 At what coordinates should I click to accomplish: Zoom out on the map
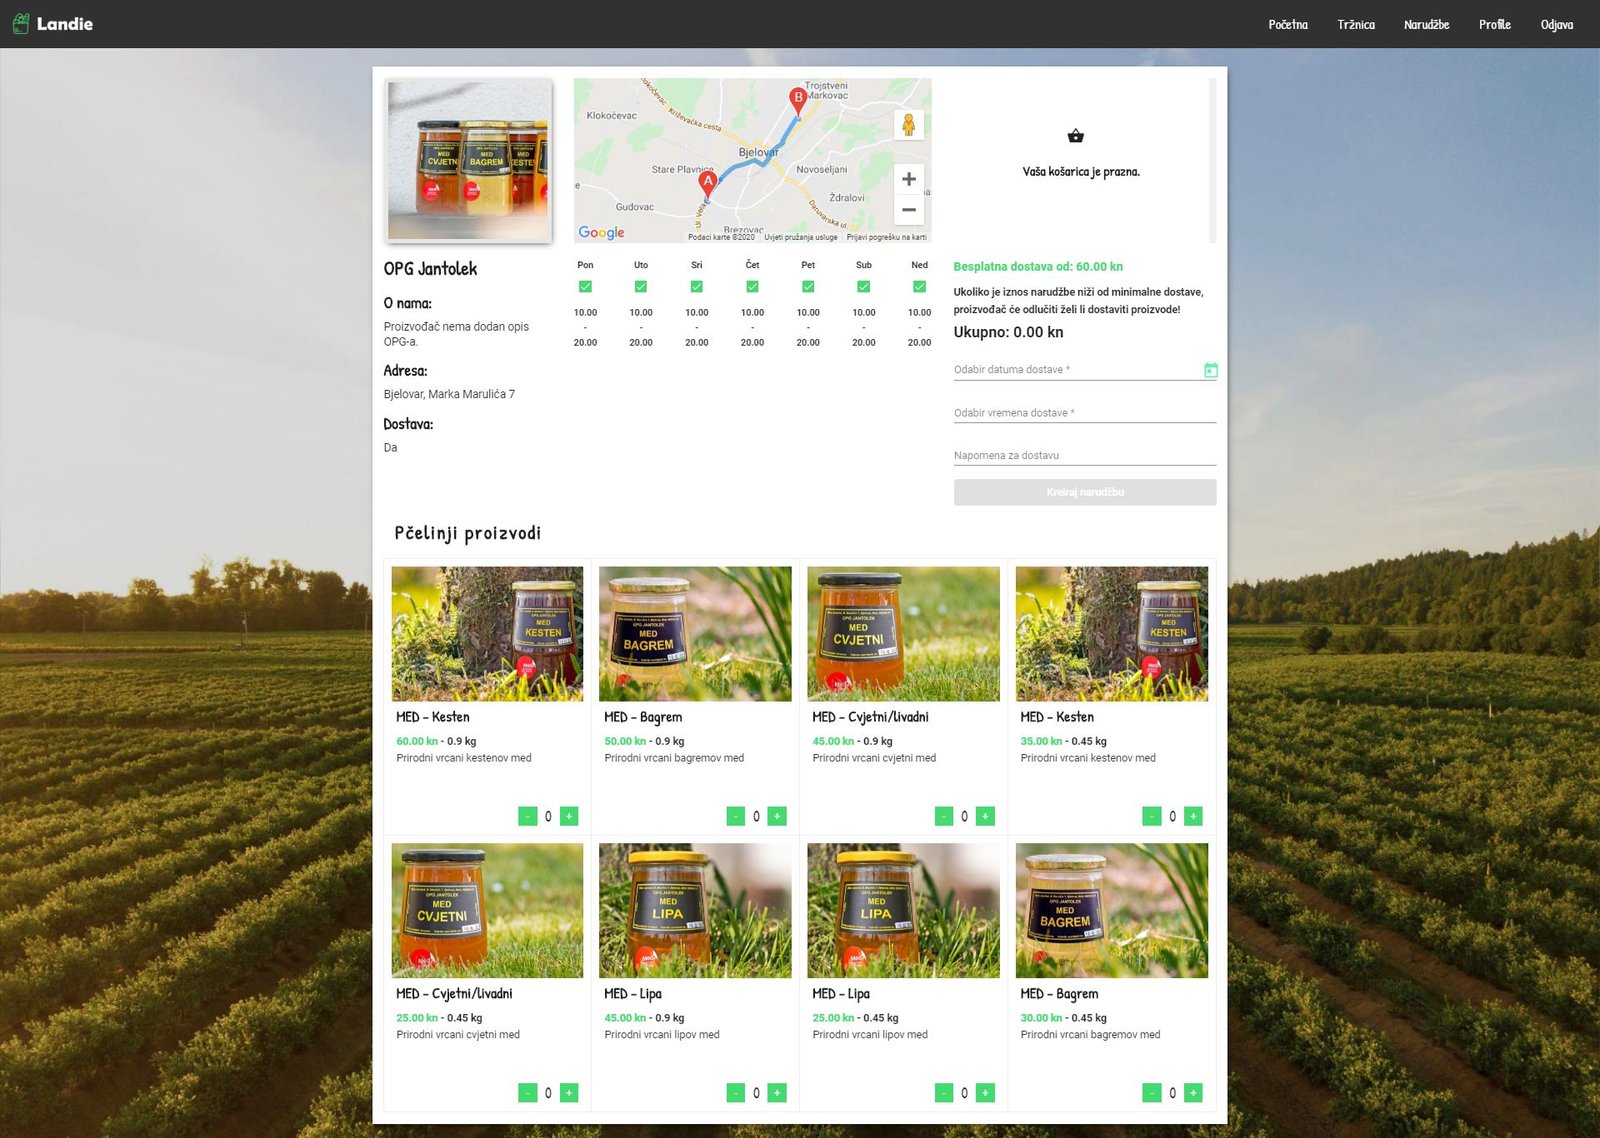(908, 210)
